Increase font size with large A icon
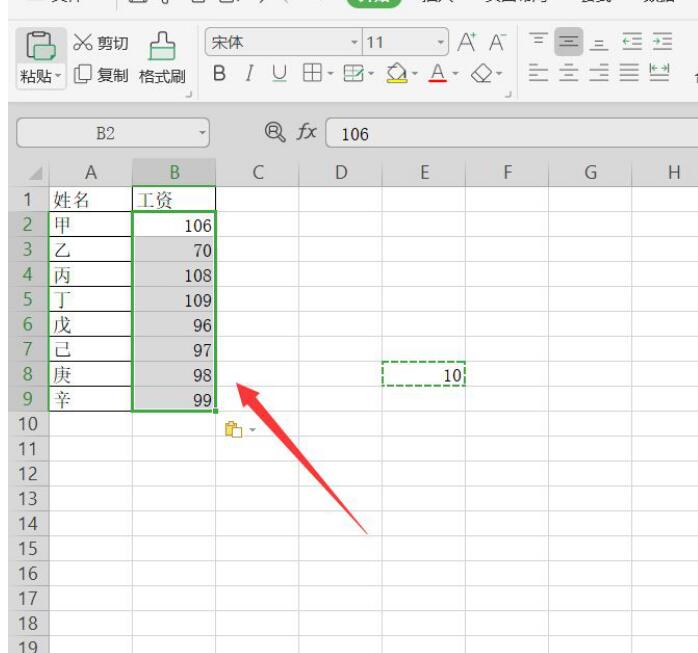The width and height of the screenshot is (698, 653). coord(467,42)
